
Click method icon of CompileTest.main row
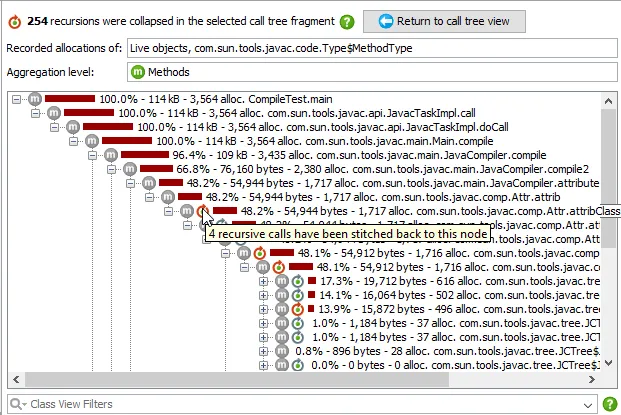35,99
